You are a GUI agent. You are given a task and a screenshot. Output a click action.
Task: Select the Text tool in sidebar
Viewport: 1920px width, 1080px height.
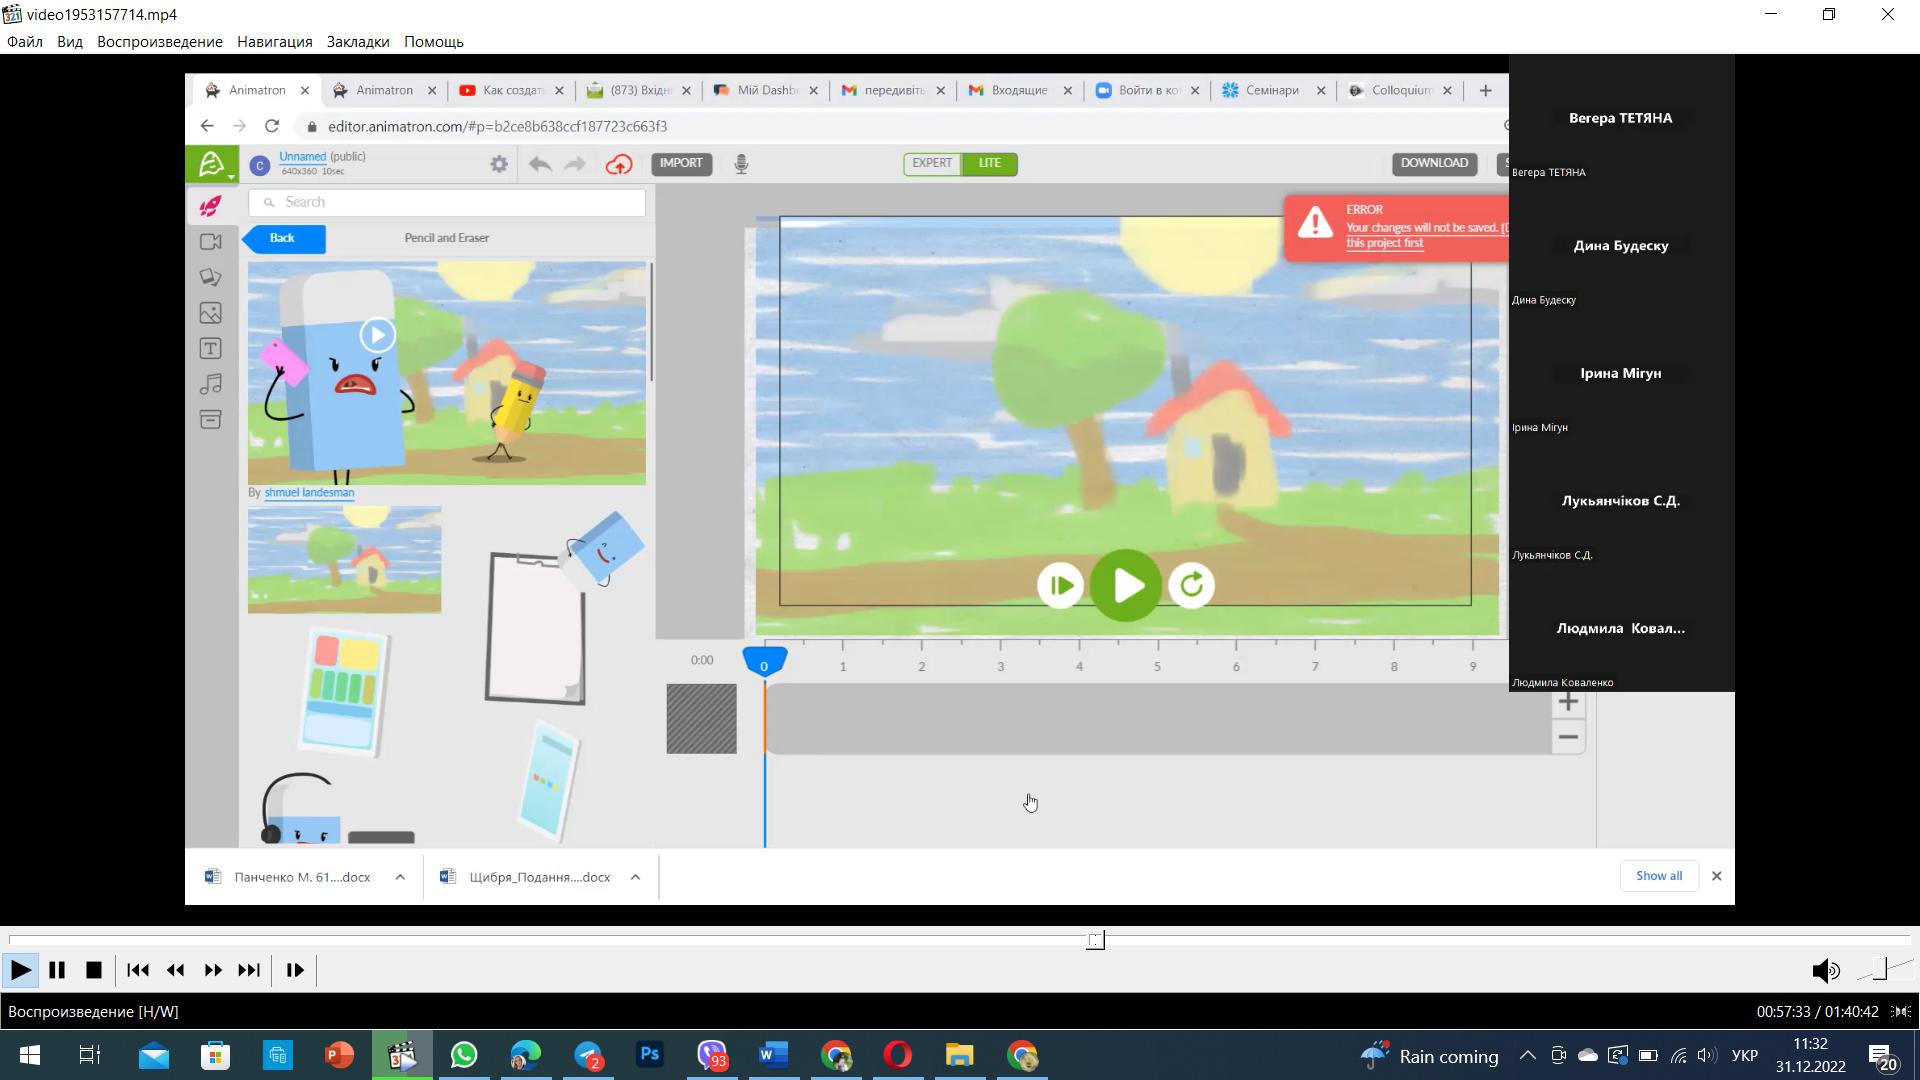210,349
